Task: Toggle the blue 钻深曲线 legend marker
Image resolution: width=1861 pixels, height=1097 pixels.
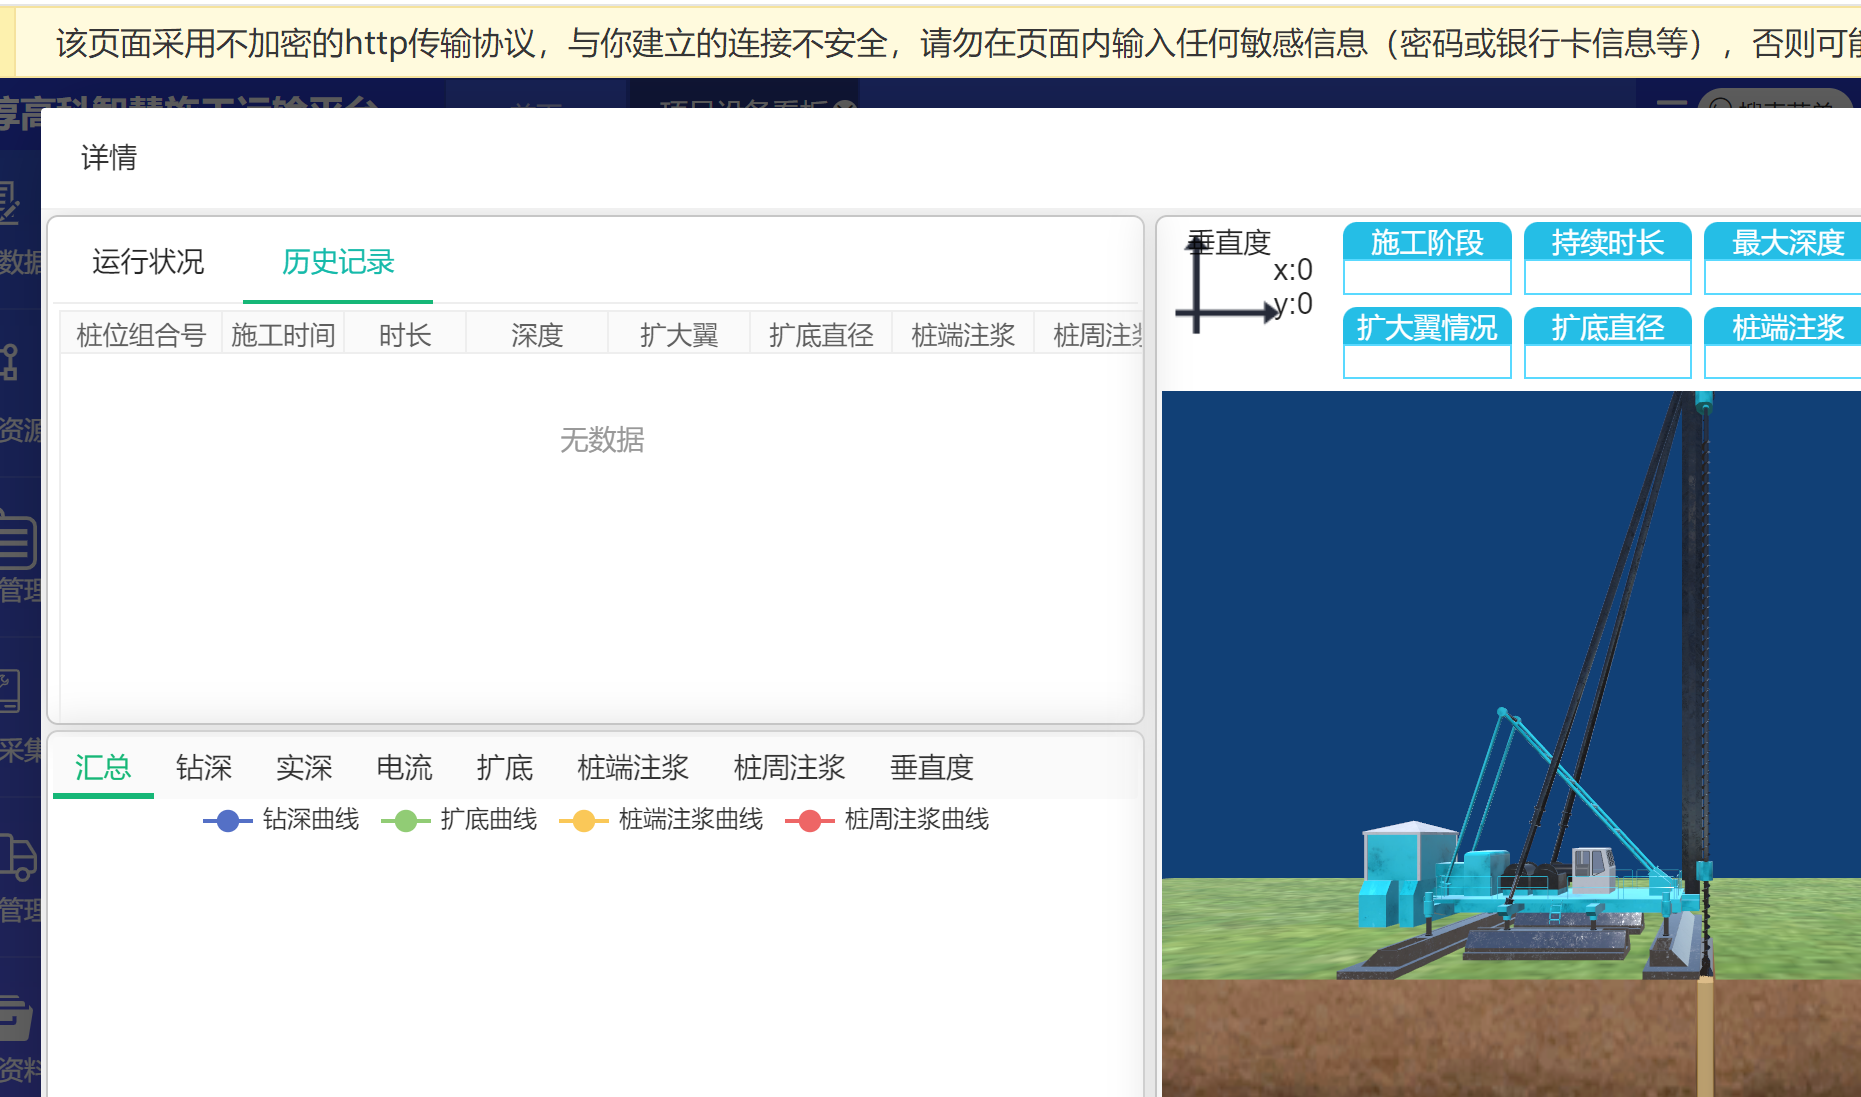Action: 228,821
